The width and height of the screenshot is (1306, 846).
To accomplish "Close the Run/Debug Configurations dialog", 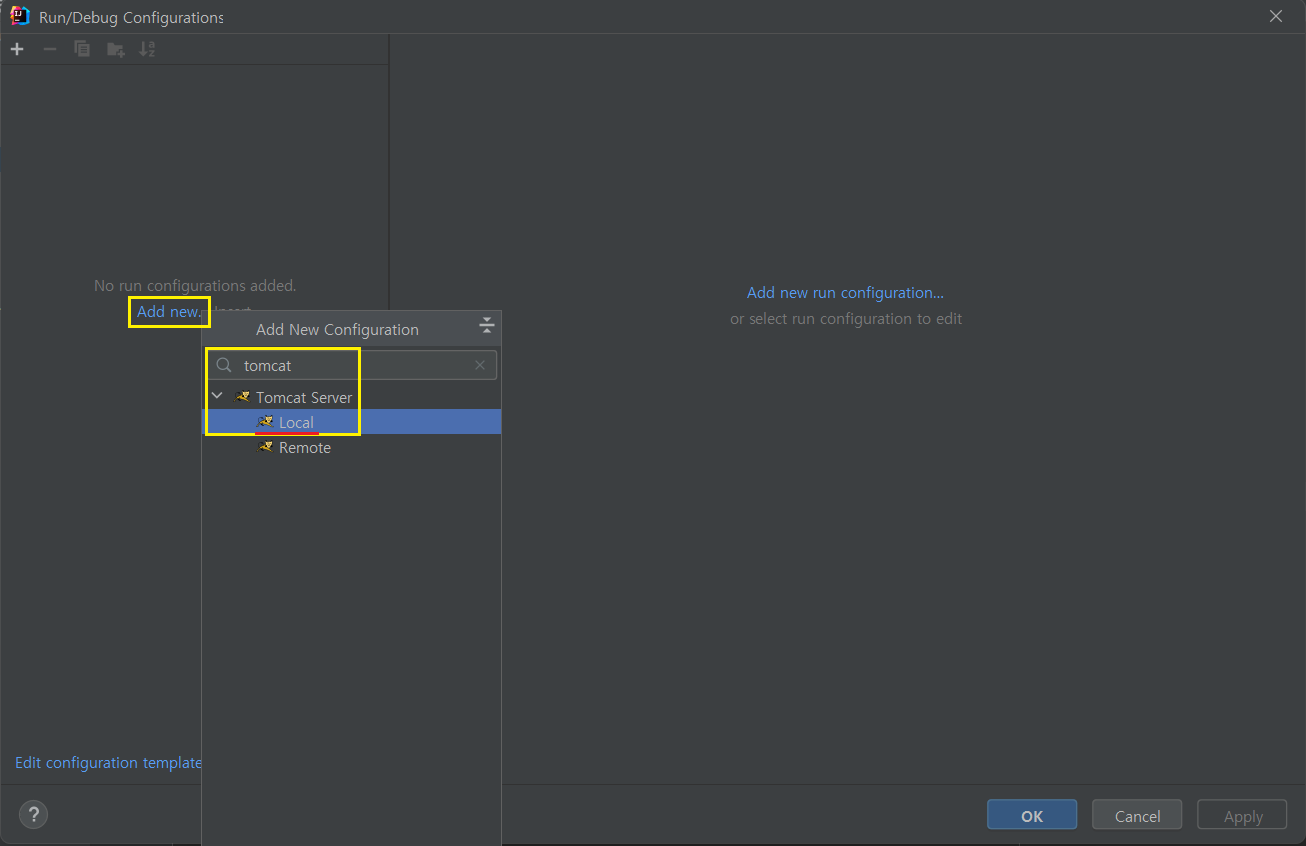I will (1275, 16).
